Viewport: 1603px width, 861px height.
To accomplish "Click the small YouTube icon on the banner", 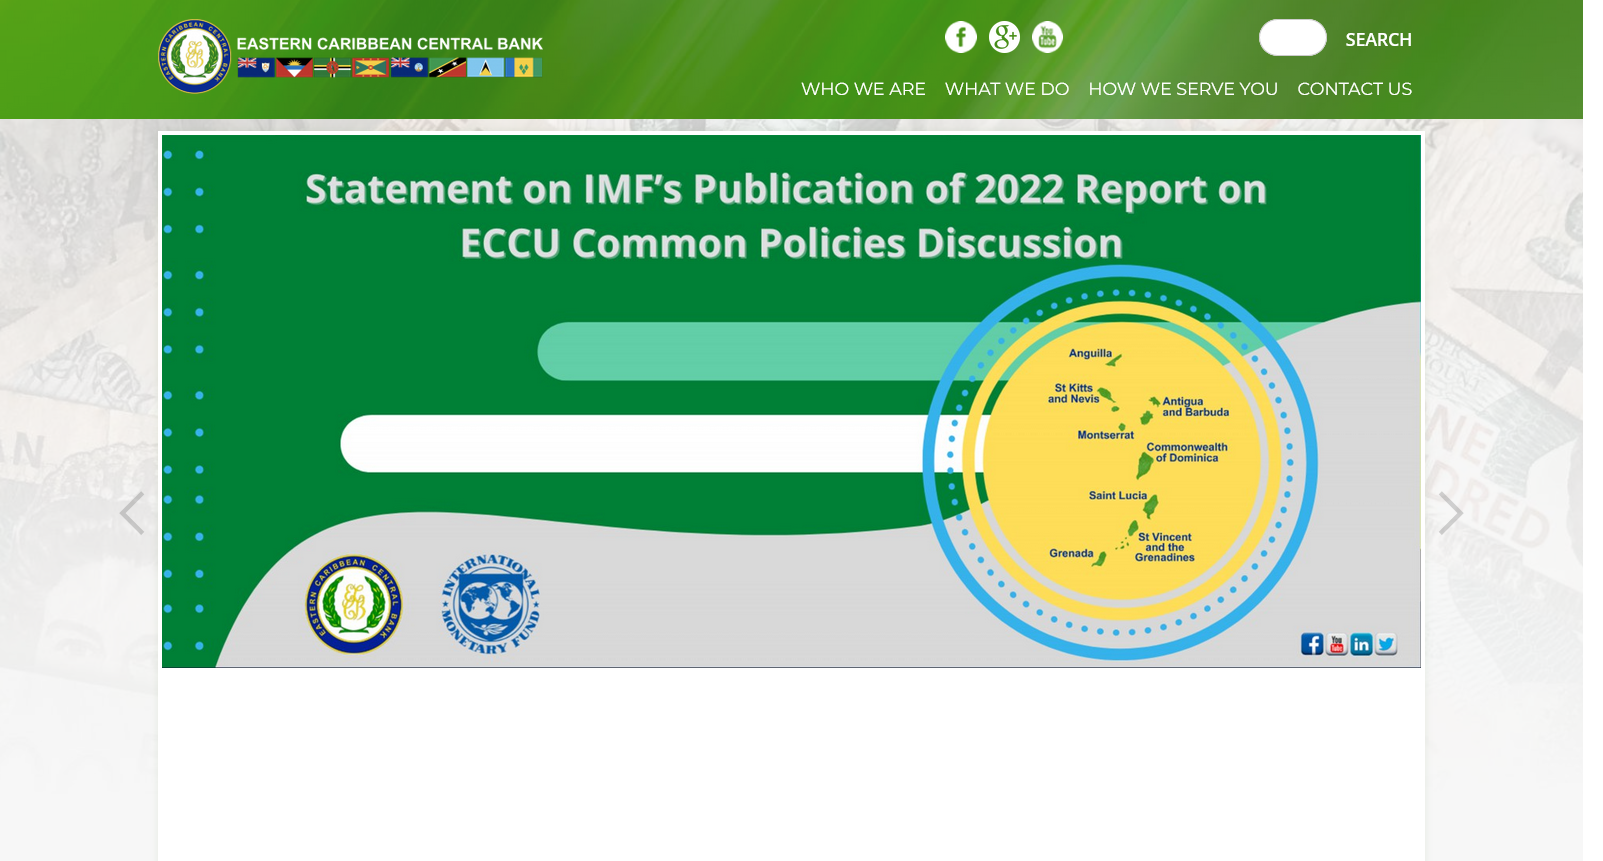I will pos(1336,644).
